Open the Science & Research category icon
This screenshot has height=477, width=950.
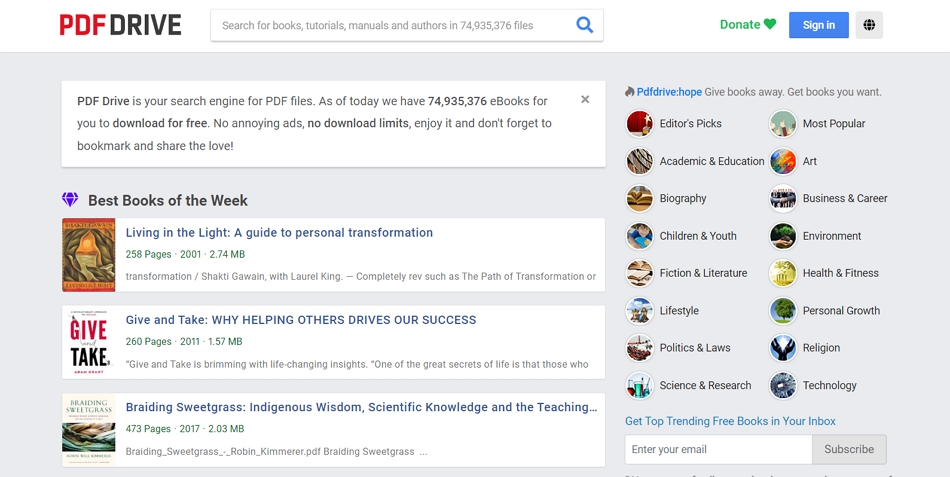[x=640, y=386]
